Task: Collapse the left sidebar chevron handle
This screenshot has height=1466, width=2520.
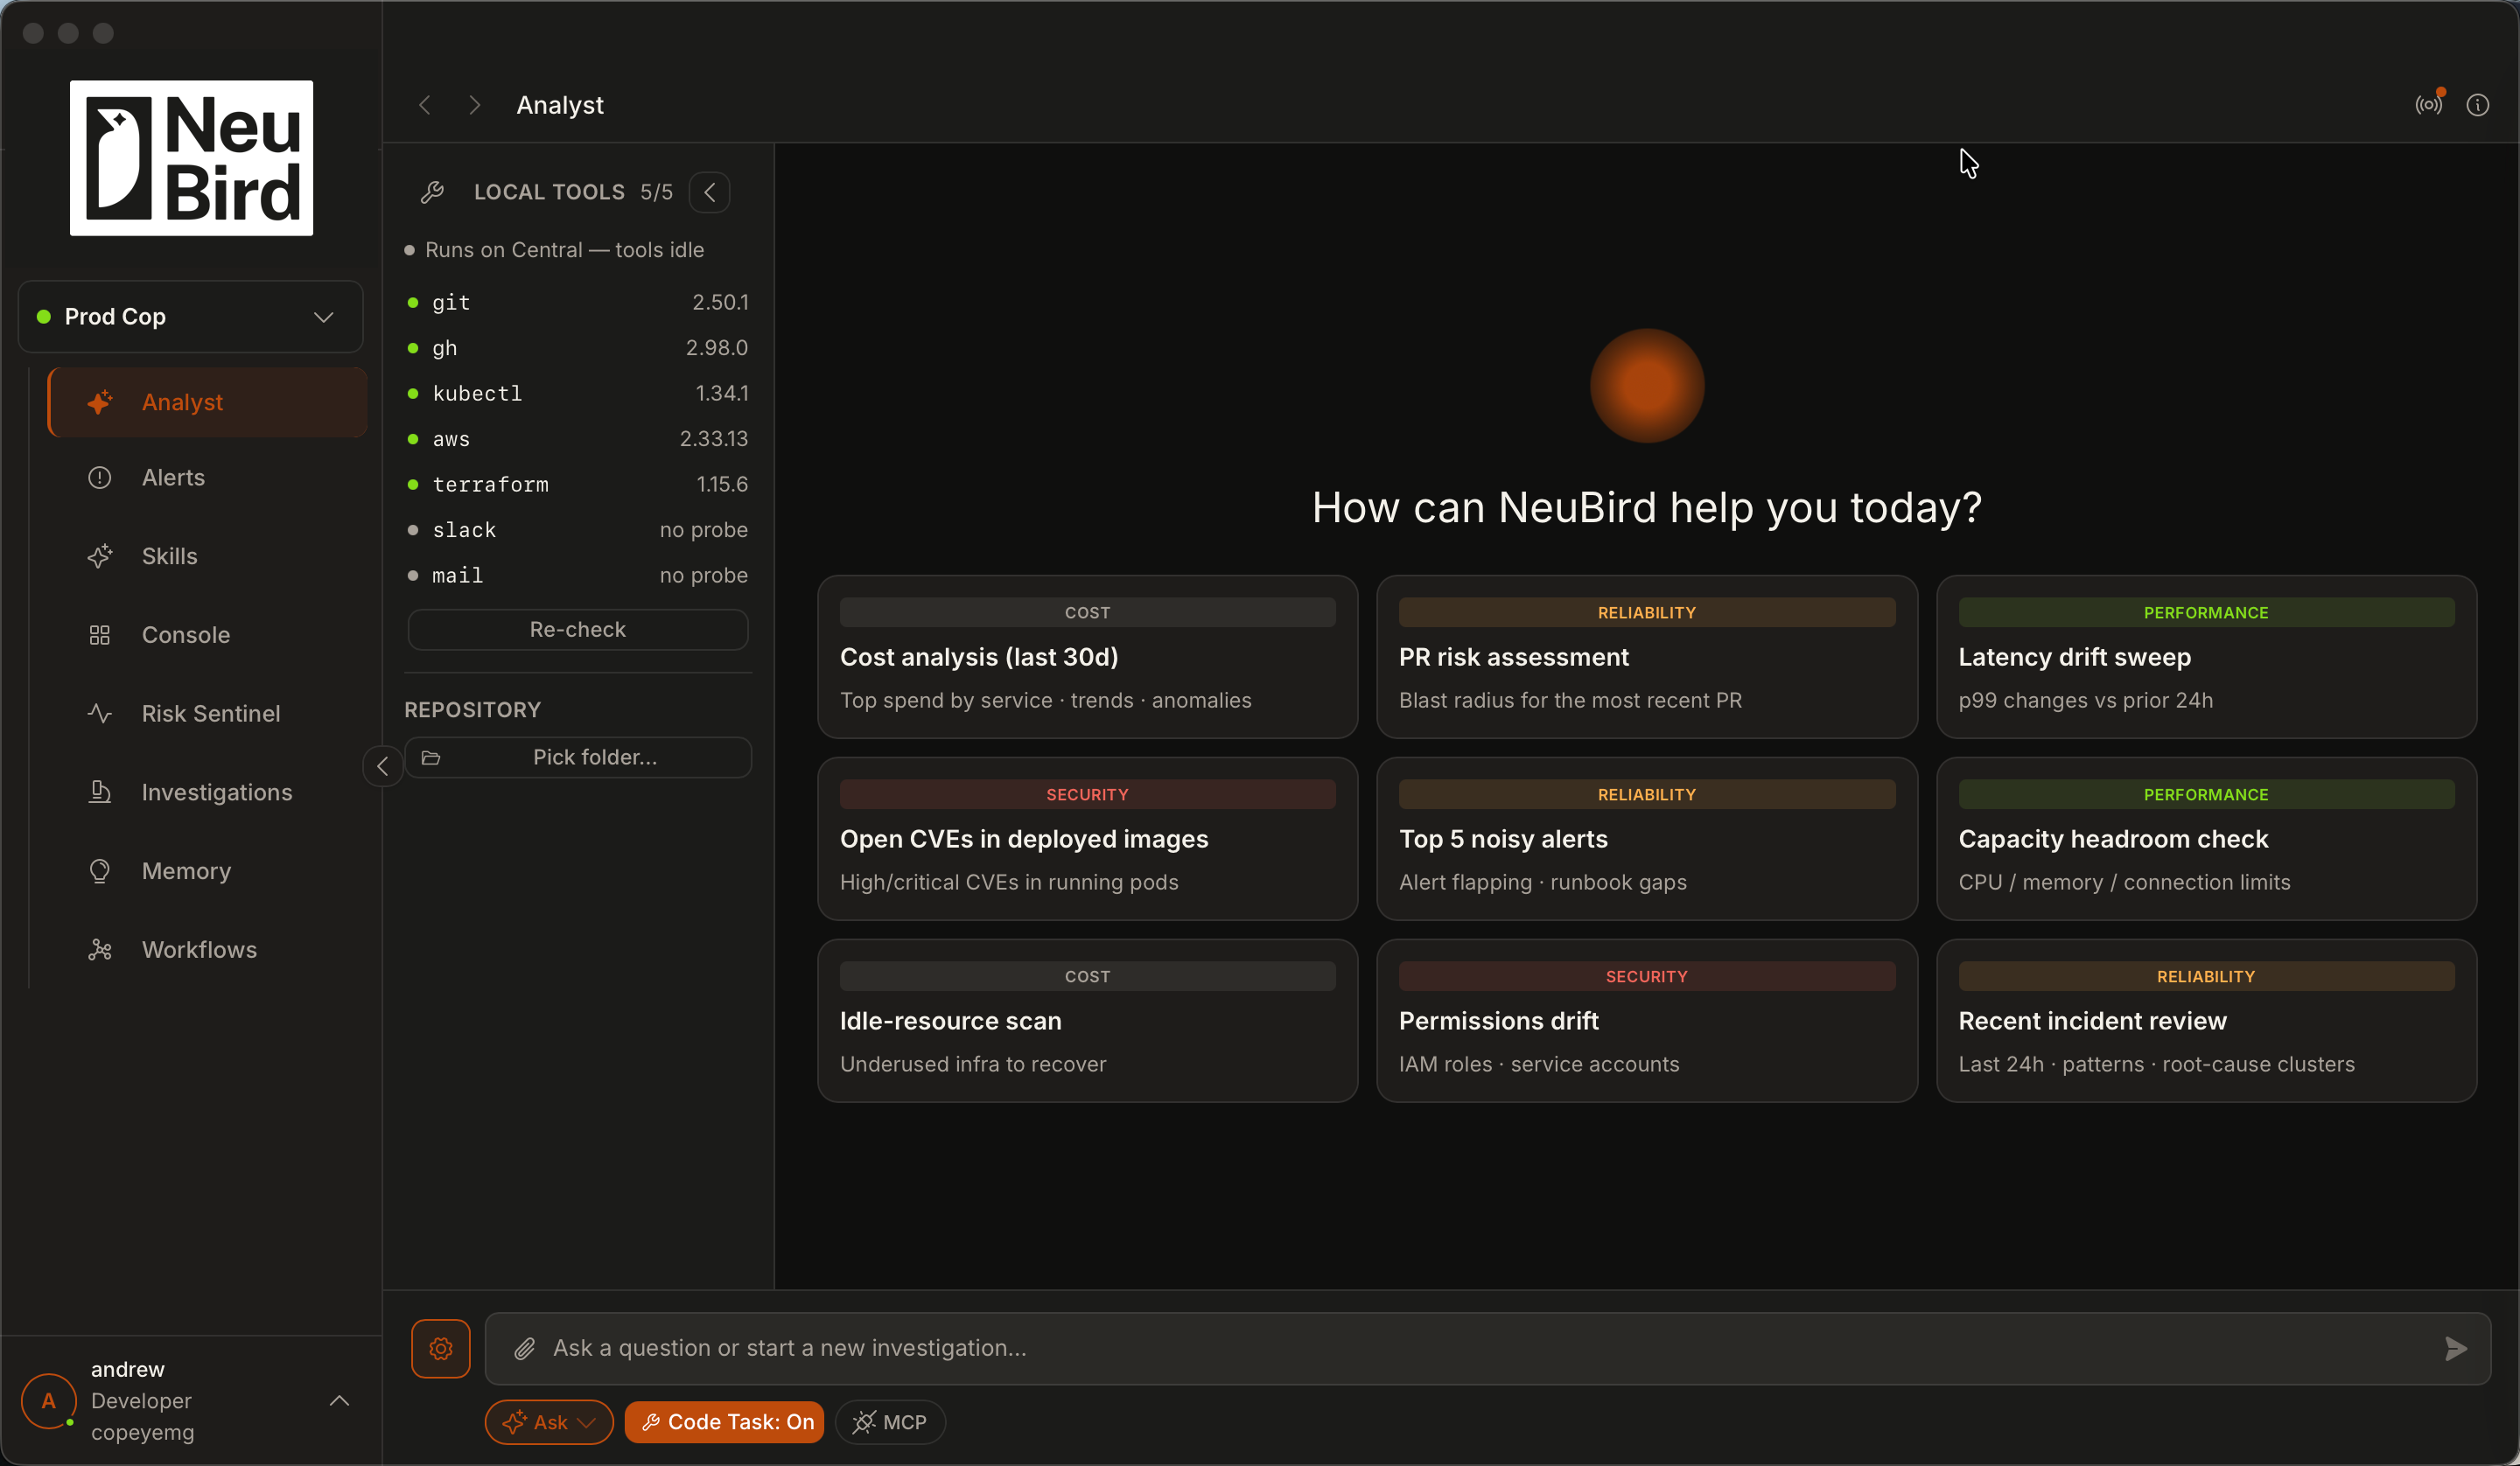Action: tap(382, 767)
